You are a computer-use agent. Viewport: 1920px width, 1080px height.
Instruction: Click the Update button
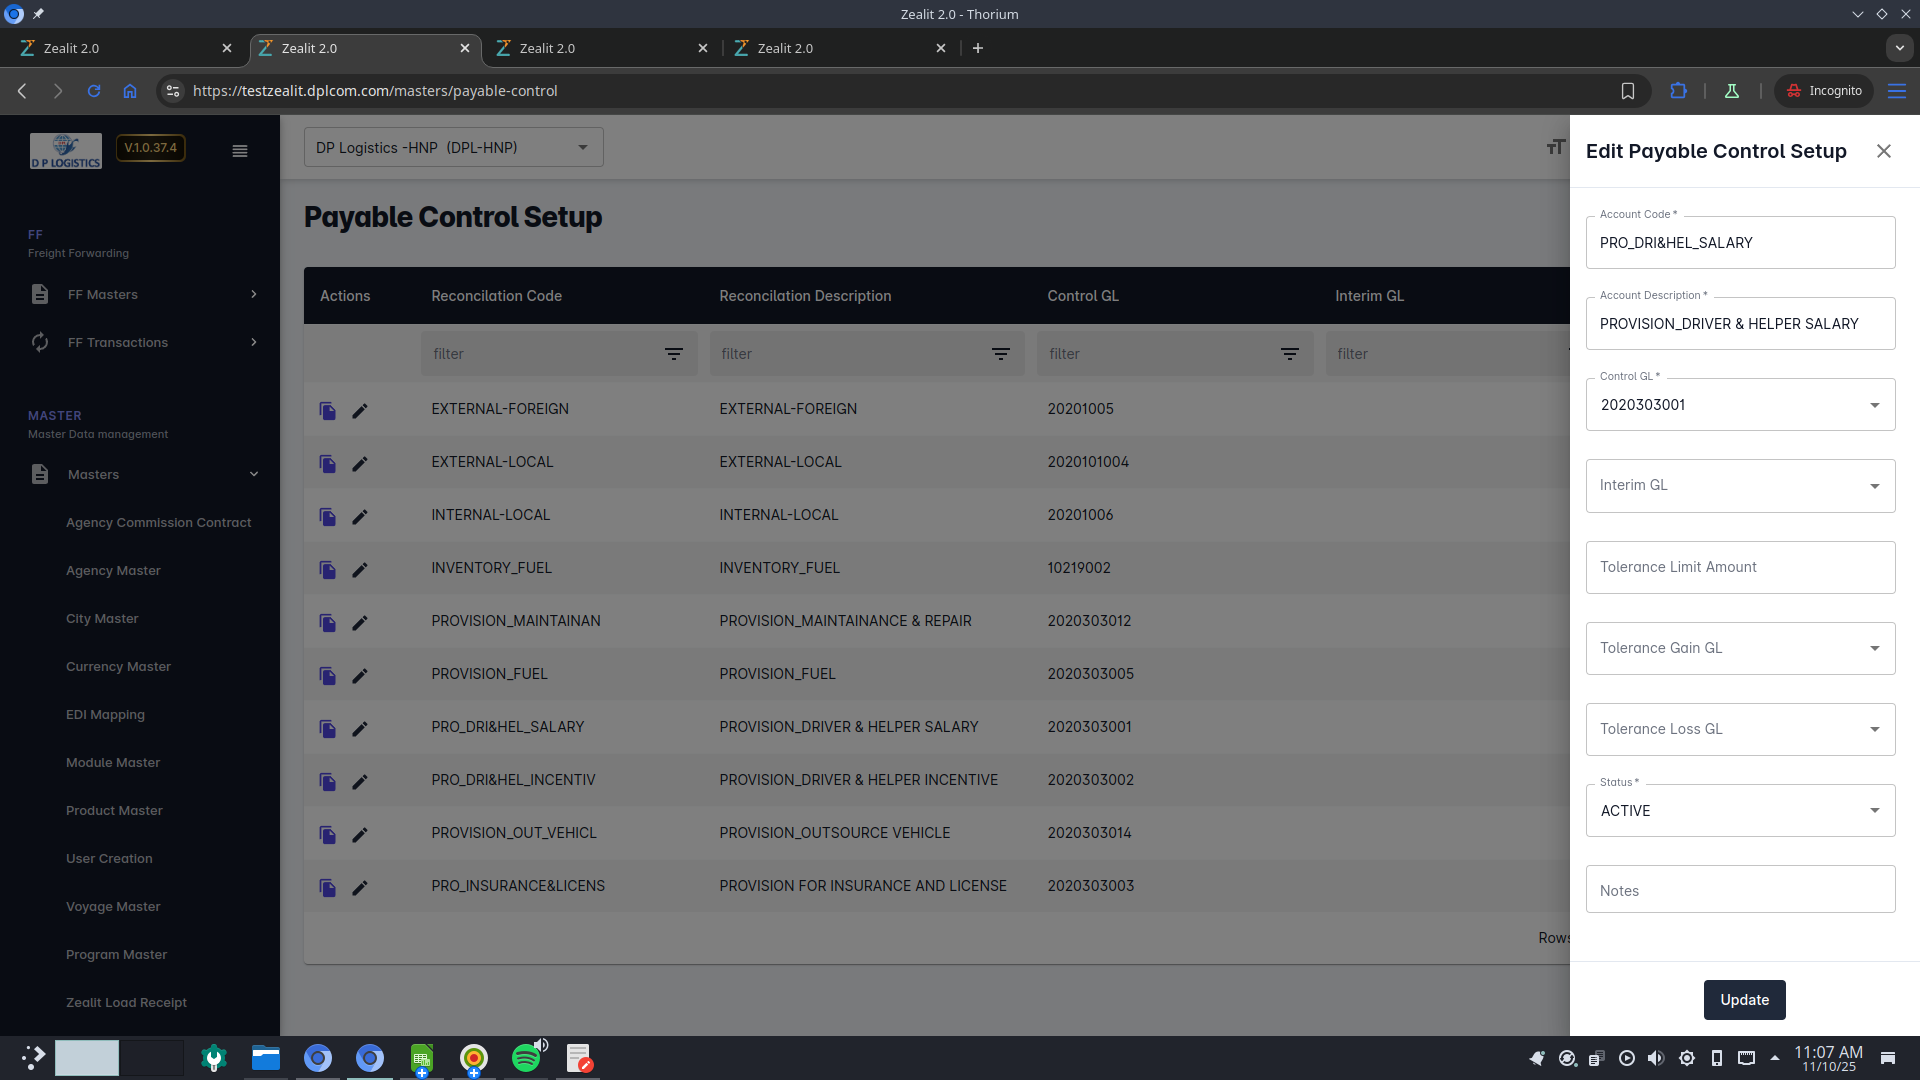coord(1744,1000)
